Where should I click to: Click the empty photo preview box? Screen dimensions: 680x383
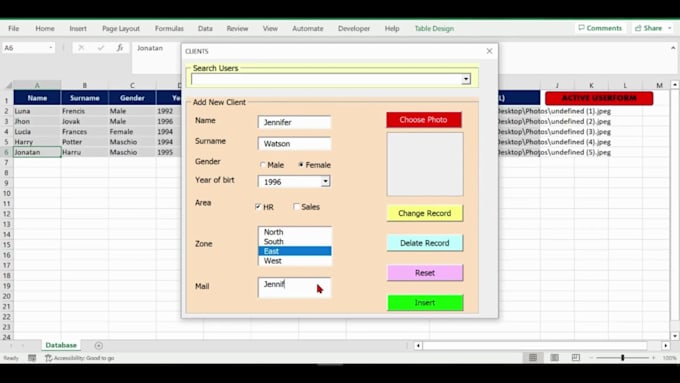point(425,164)
